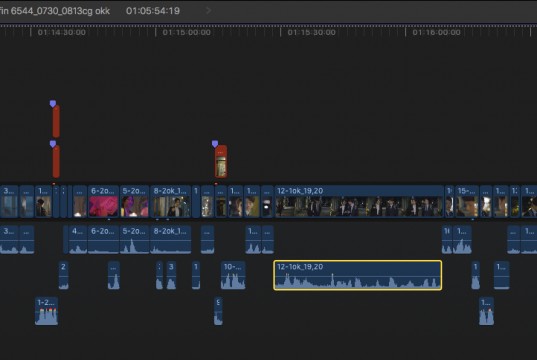Click the blue marker on the thumbnail clip
Screen dimensions: 537x360
tap(215, 144)
